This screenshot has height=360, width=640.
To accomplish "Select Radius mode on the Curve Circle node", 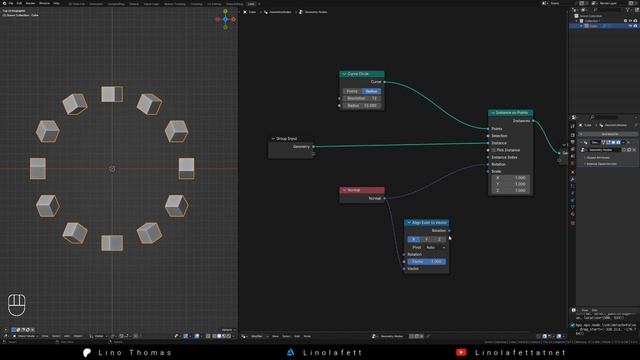I will [x=371, y=91].
